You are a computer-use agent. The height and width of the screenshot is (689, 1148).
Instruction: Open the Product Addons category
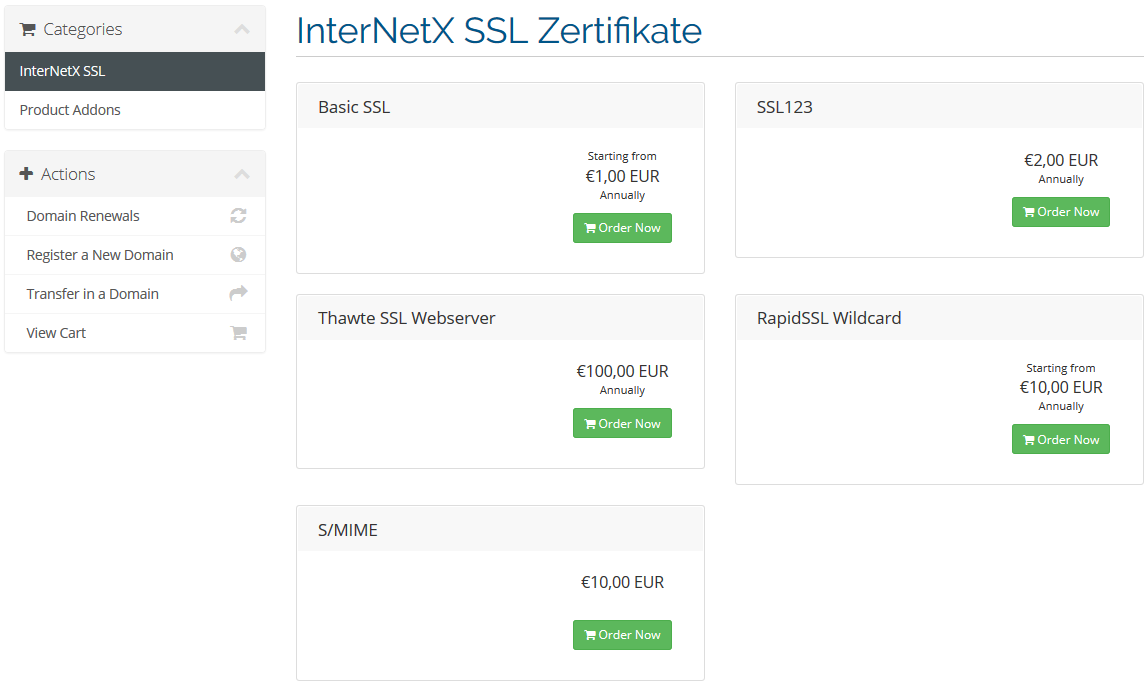[x=135, y=110]
